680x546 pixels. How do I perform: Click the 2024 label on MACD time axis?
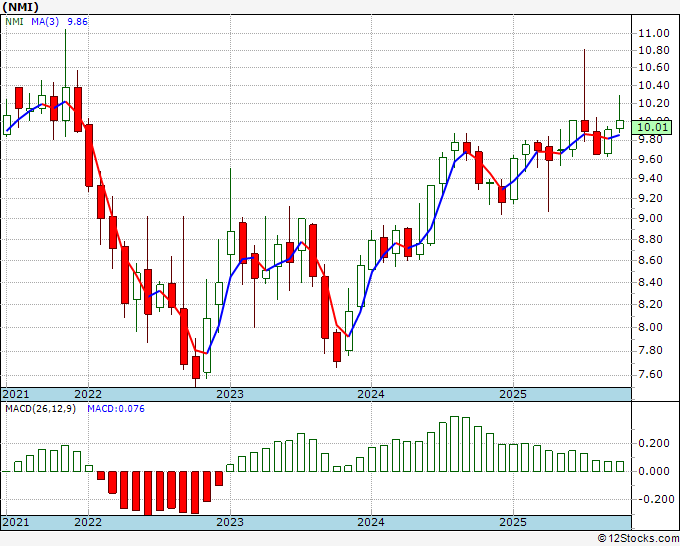pyautogui.click(x=371, y=522)
